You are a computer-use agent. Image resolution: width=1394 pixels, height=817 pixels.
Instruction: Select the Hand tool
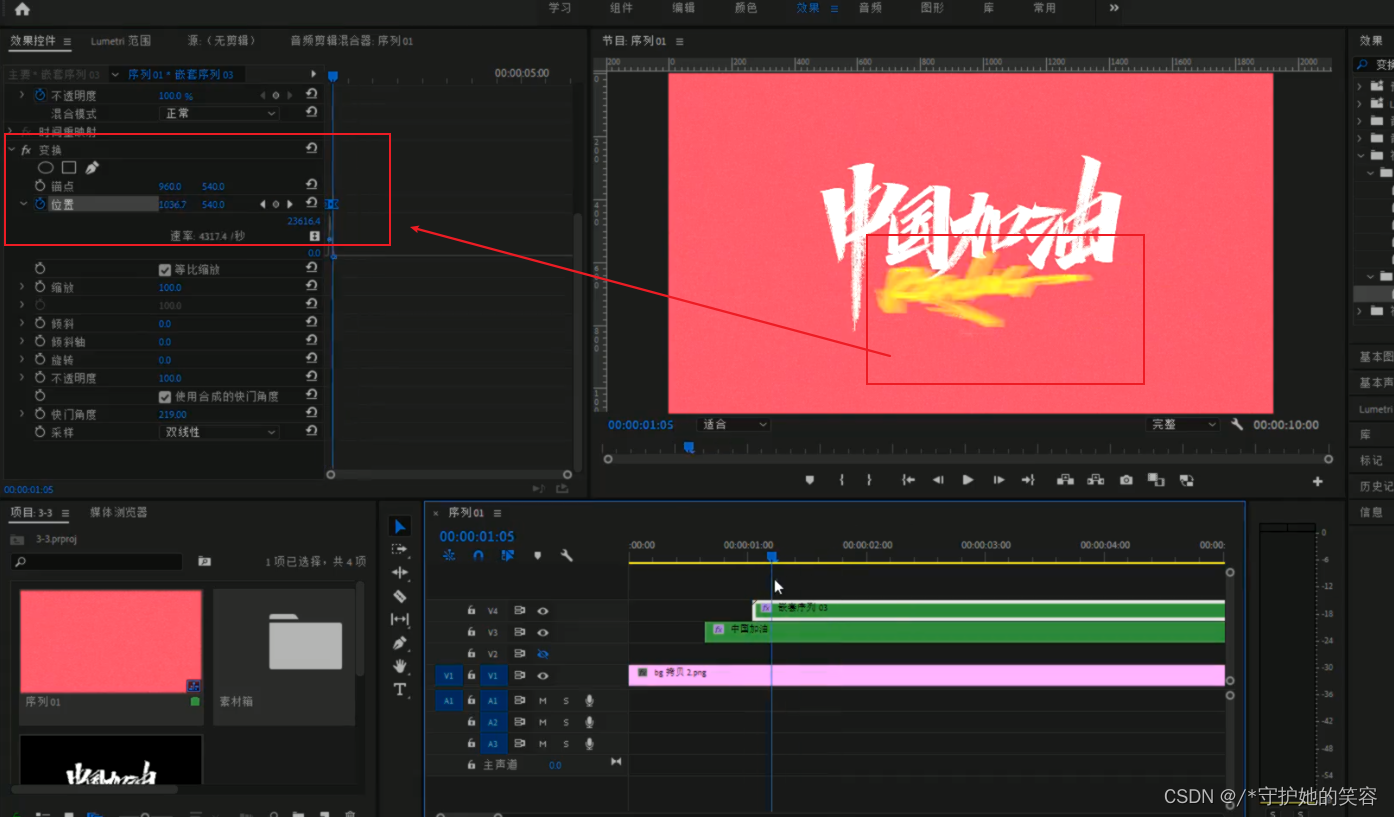pos(400,666)
